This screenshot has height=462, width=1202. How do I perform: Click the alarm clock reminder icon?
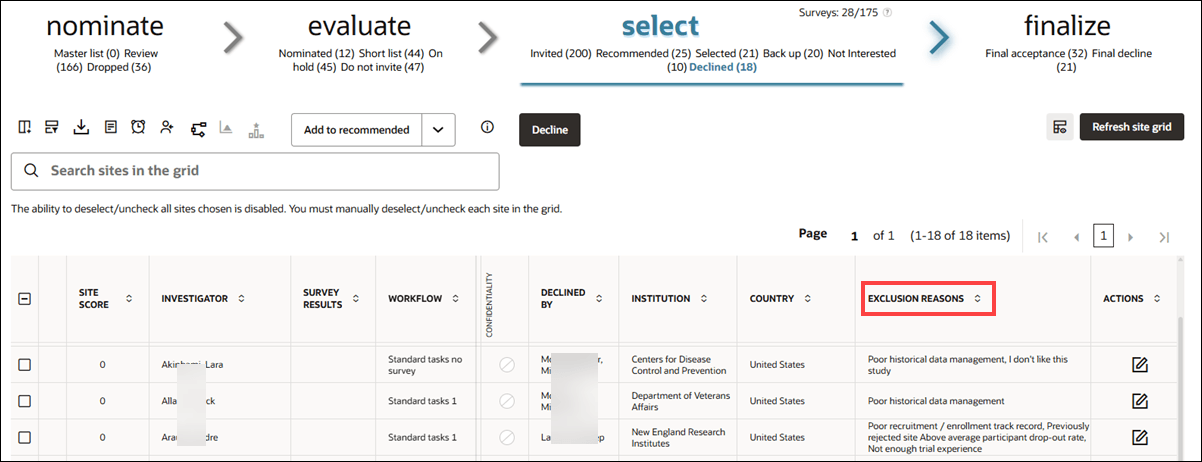coord(139,127)
